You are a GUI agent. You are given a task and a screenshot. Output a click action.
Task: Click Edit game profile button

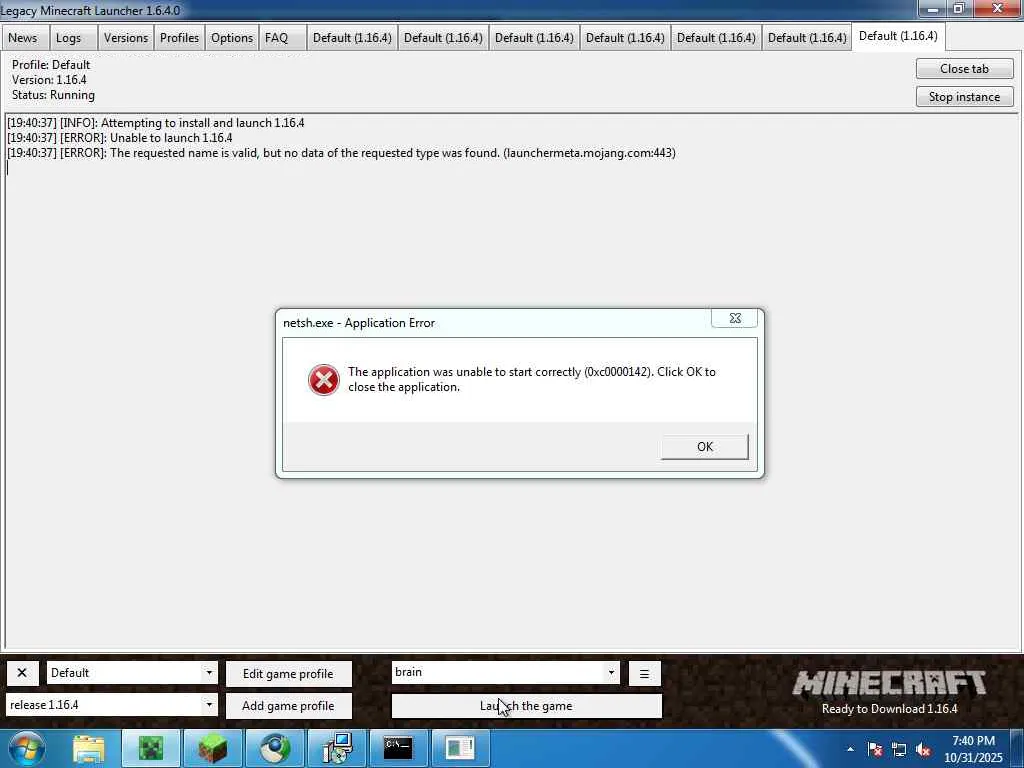click(289, 673)
